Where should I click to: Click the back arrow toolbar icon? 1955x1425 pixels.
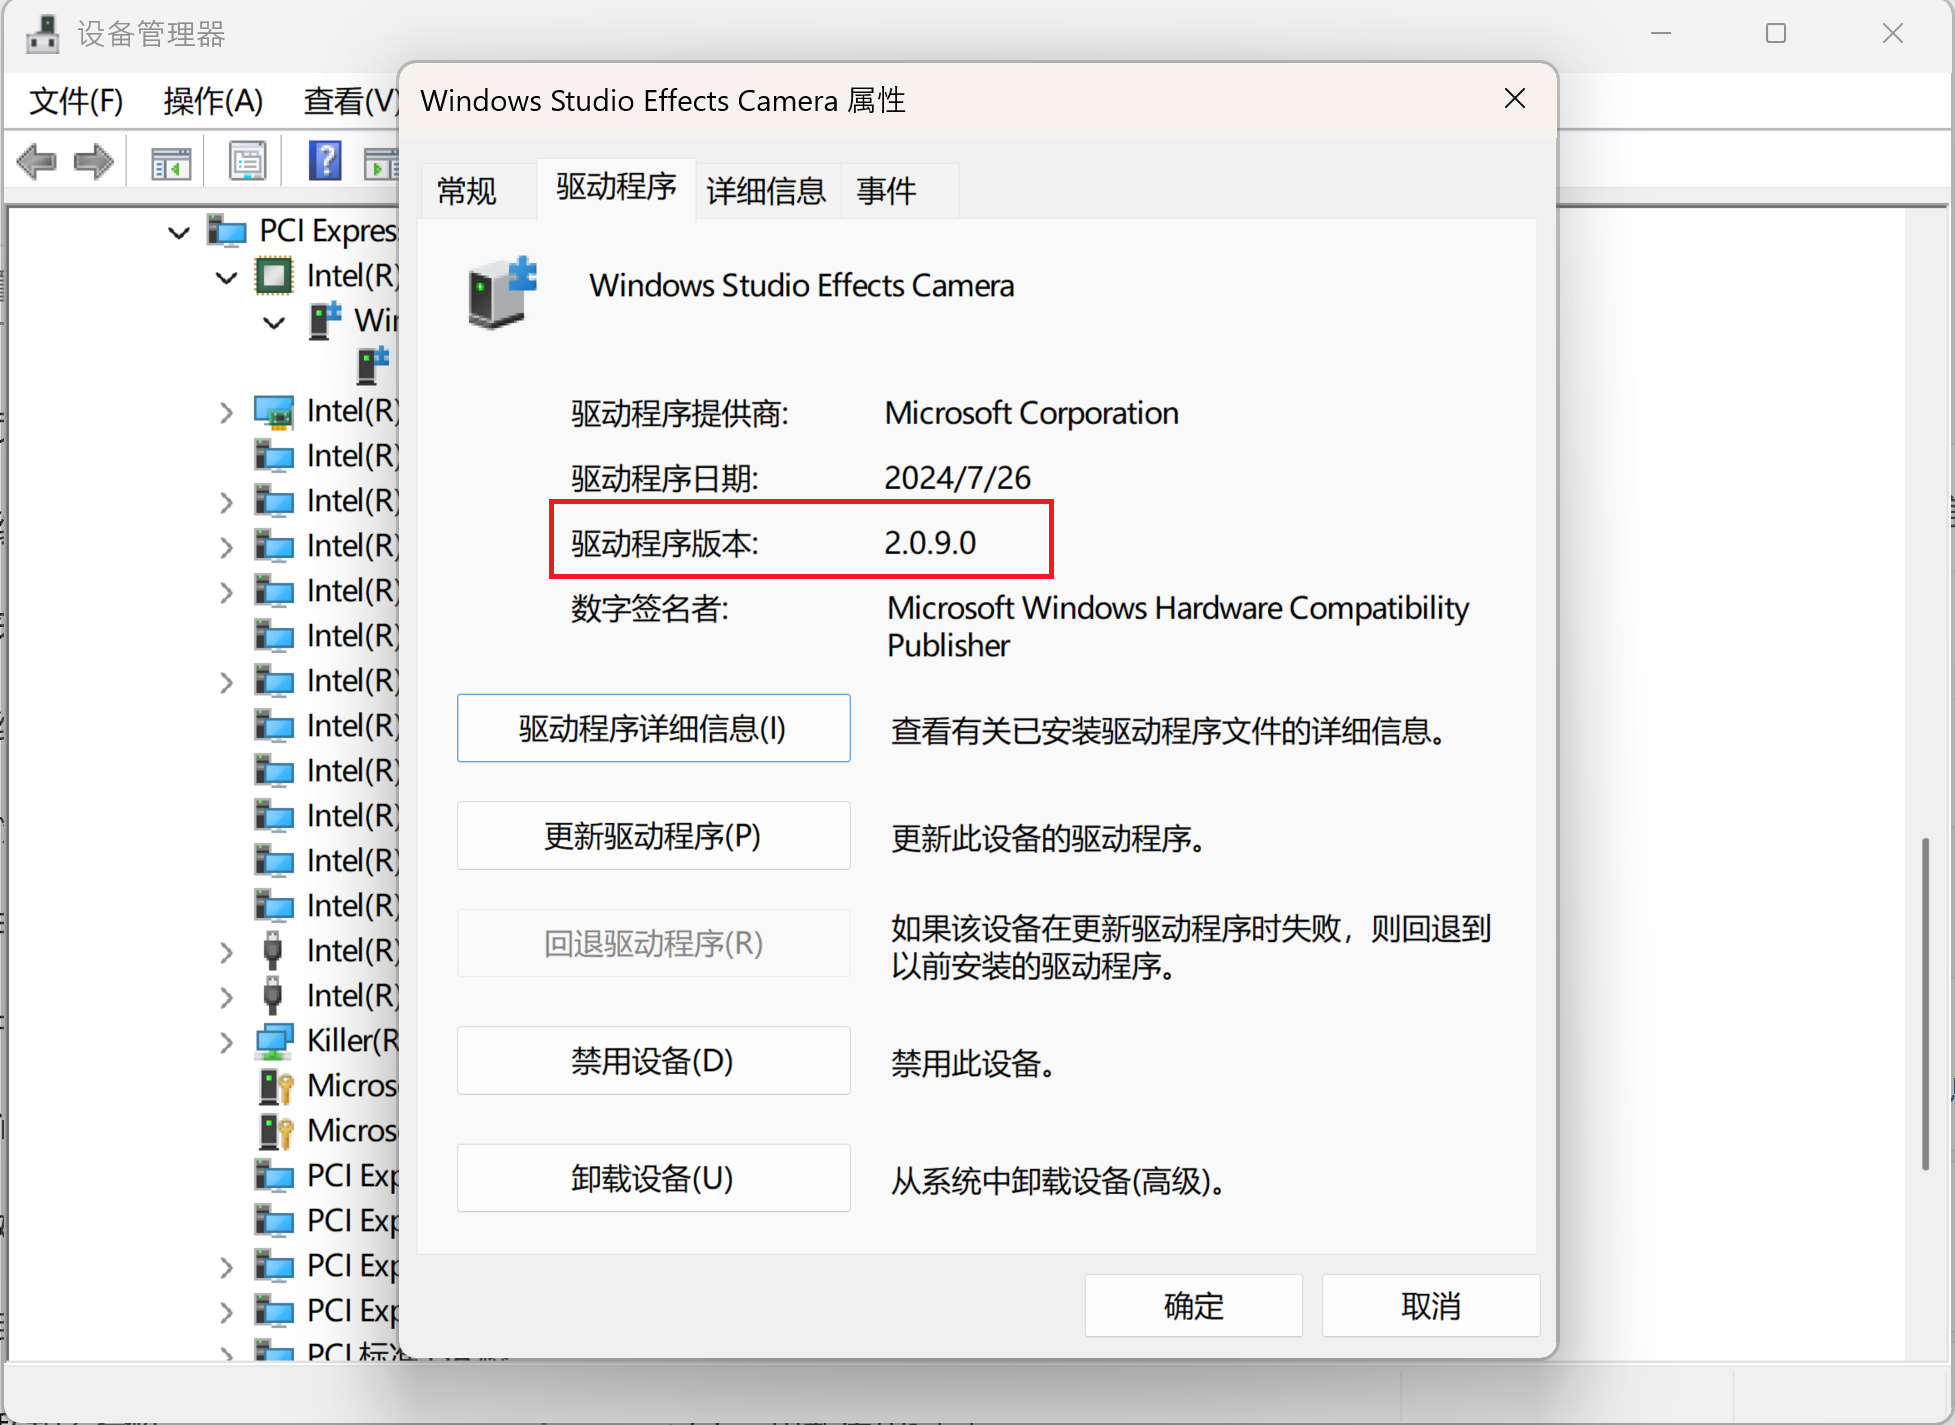point(38,161)
